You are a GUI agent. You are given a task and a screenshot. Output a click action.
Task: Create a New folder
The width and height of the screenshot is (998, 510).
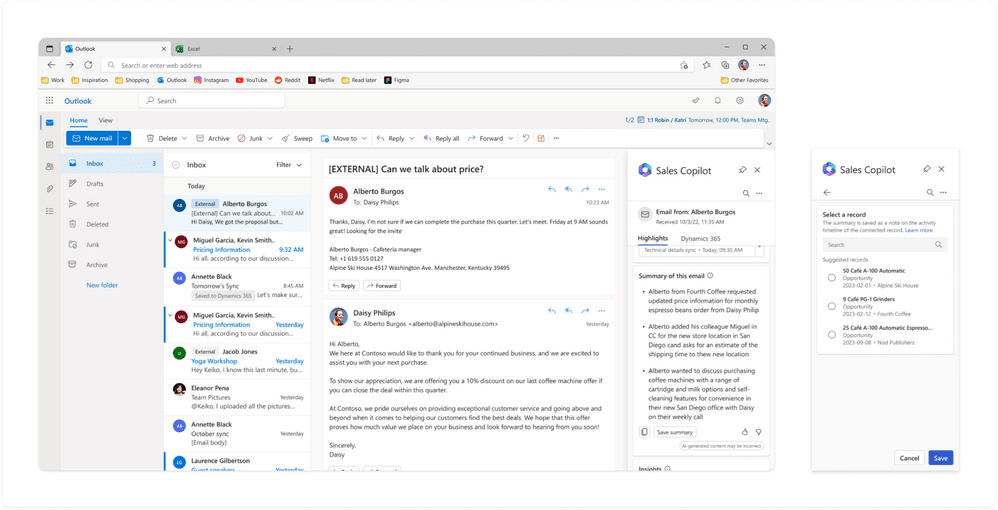(x=102, y=285)
